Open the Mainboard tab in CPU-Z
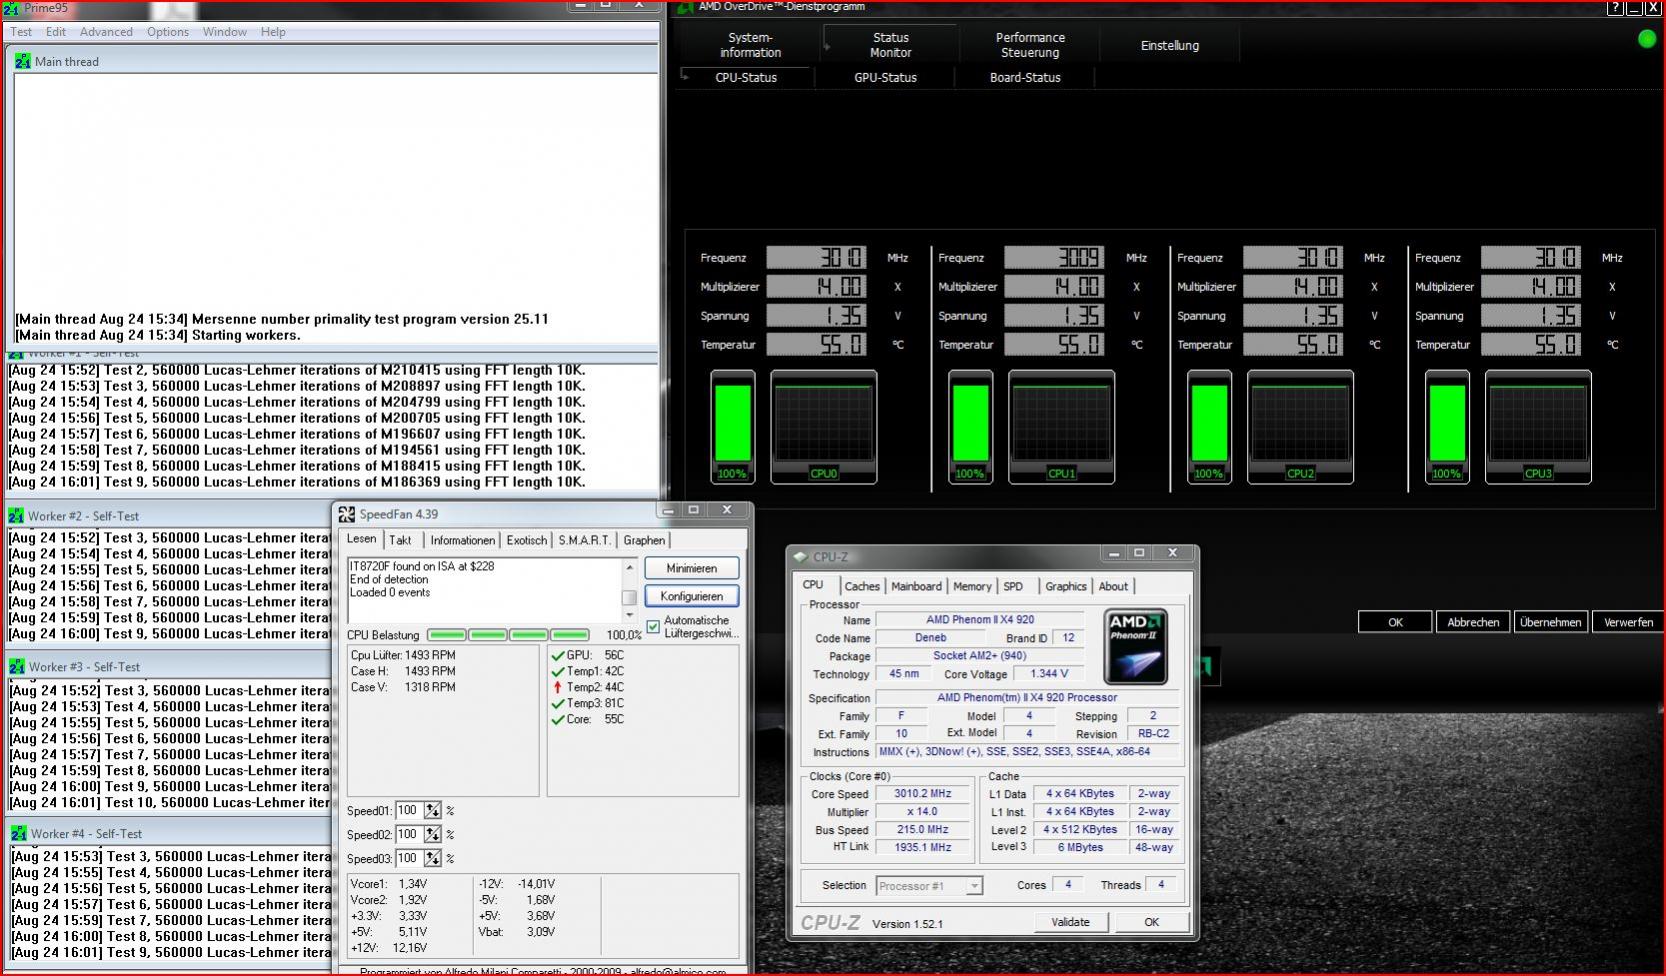 [916, 587]
